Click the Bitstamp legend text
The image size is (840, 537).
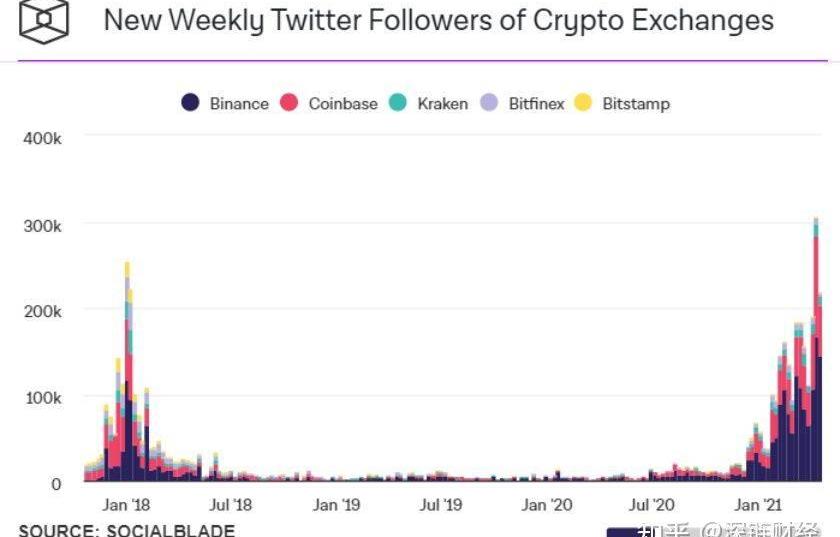click(636, 104)
